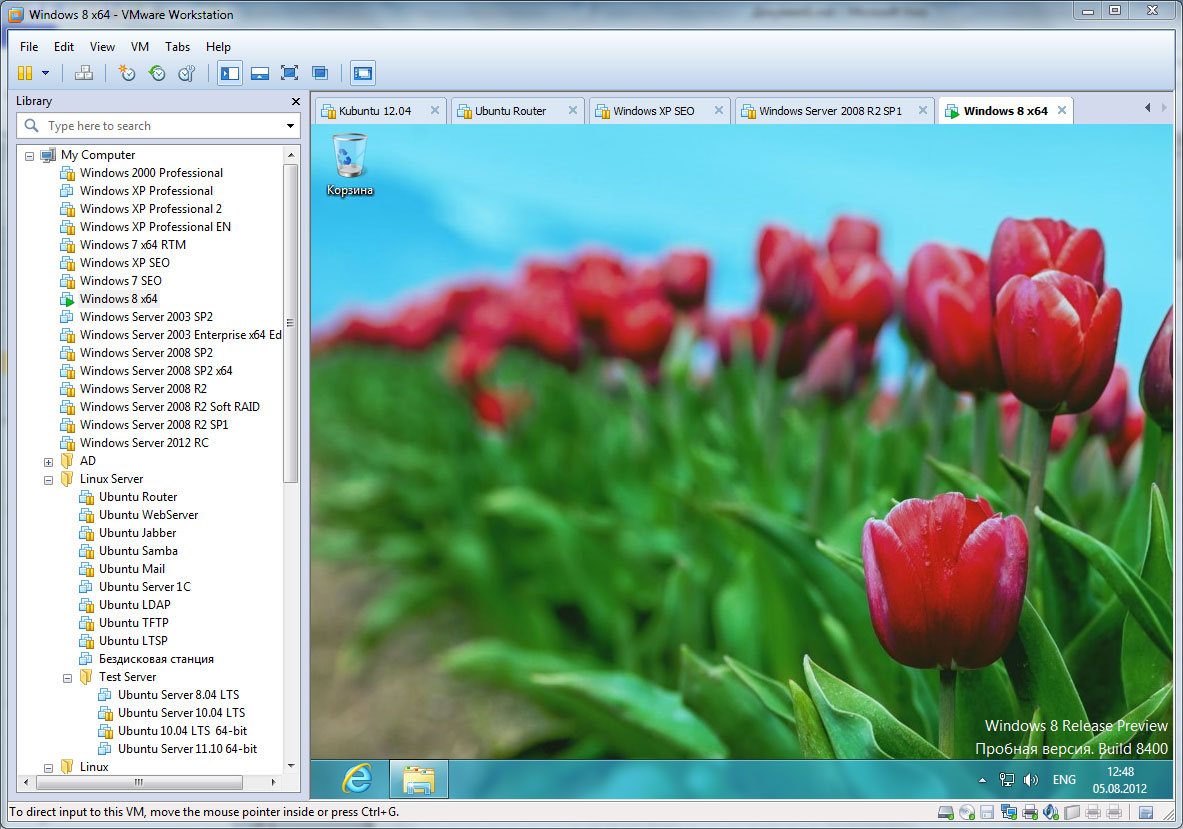Toggle the Library sidebar visibility button
Screen dimensions: 1183x829
pyautogui.click(x=230, y=73)
